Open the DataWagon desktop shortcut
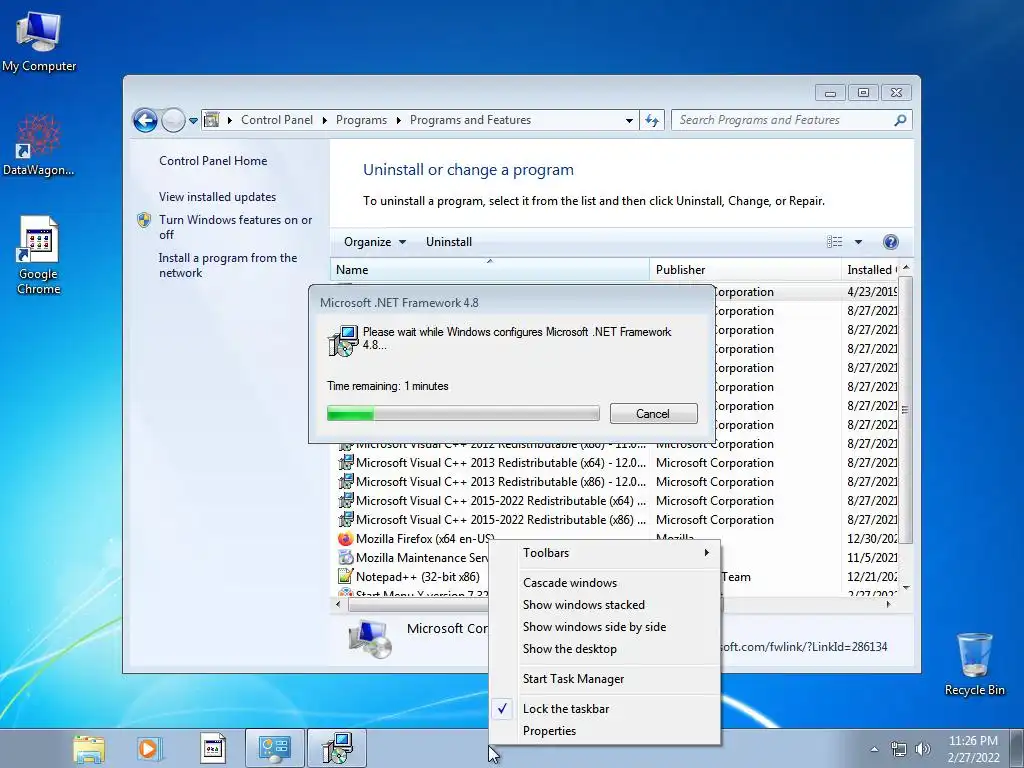This screenshot has height=768, width=1024. point(39,145)
